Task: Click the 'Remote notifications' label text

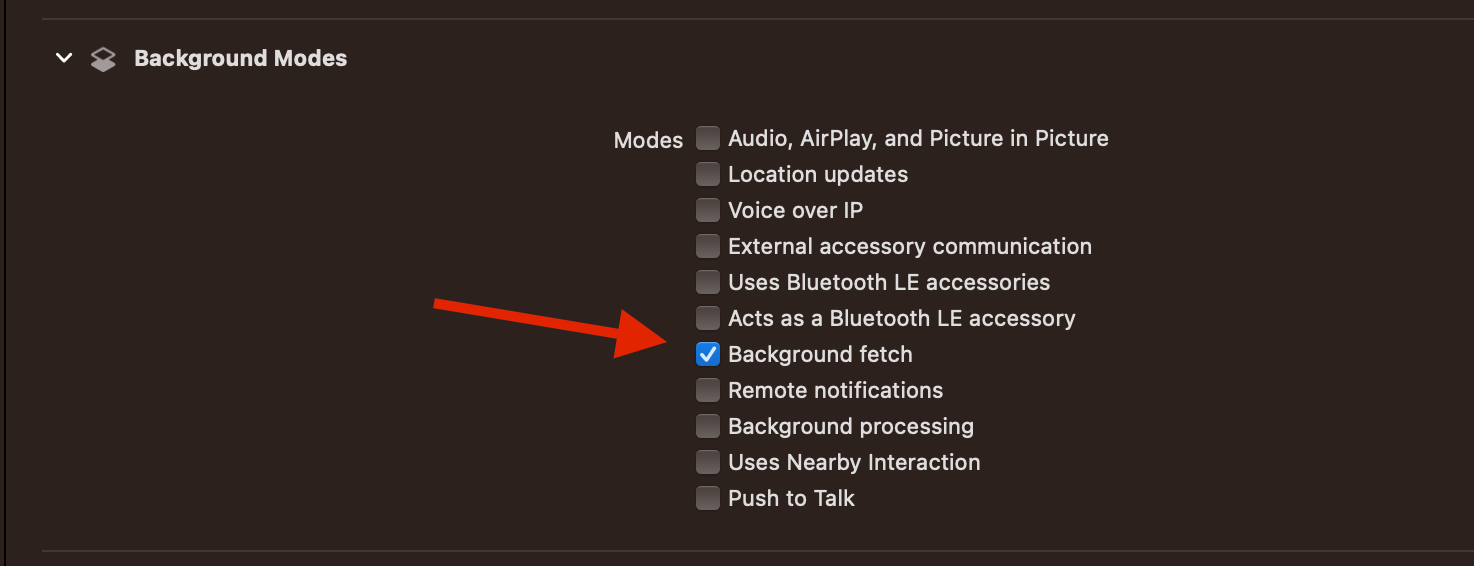Action: [x=836, y=390]
